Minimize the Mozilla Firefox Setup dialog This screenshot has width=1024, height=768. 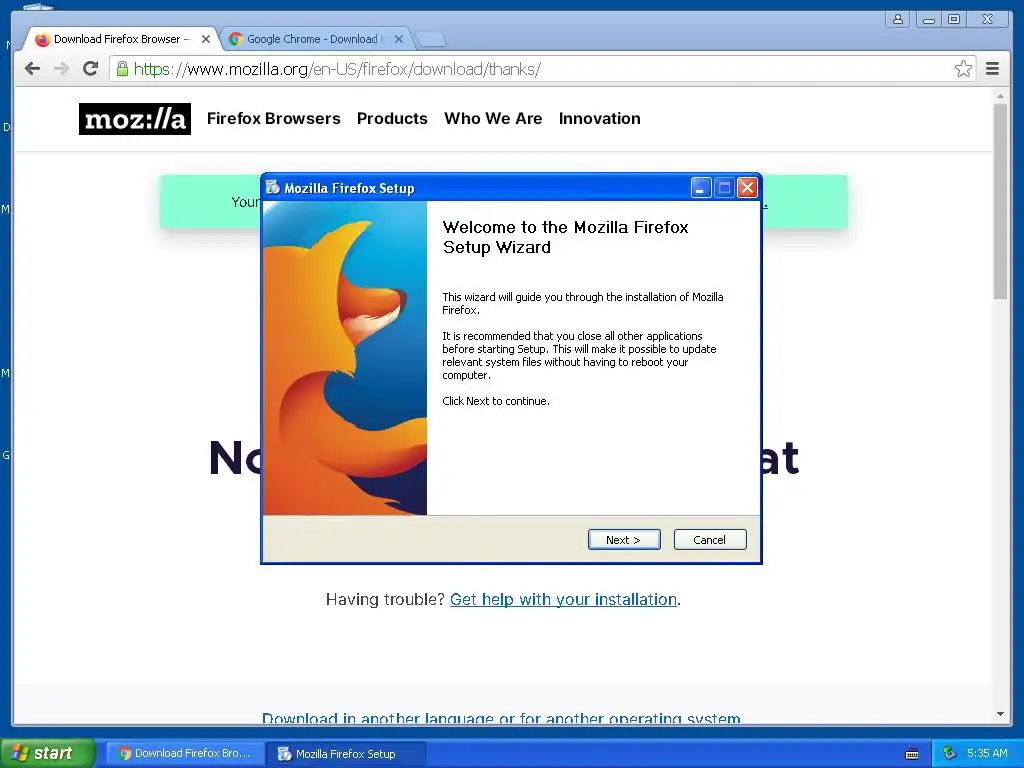click(x=701, y=188)
